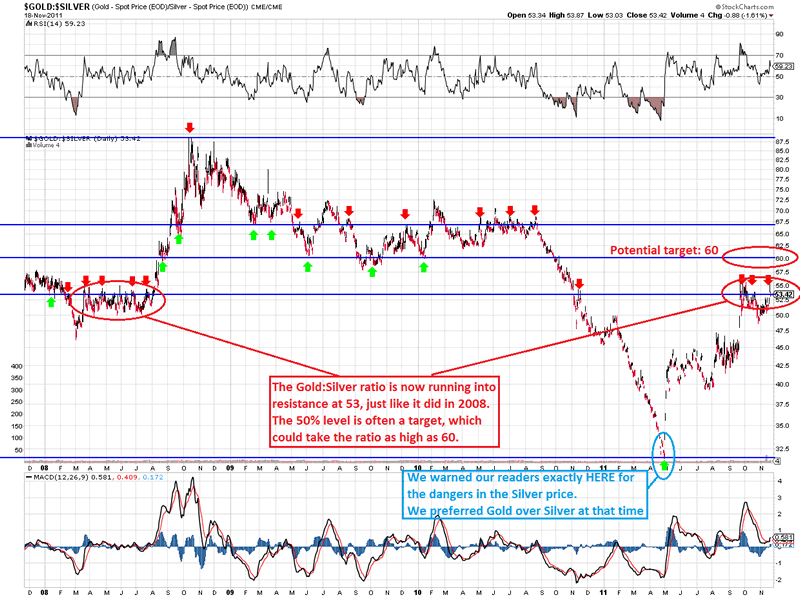The width and height of the screenshot is (800, 599).
Task: Click the 75.0 price axis label
Action: pyautogui.click(x=782, y=189)
